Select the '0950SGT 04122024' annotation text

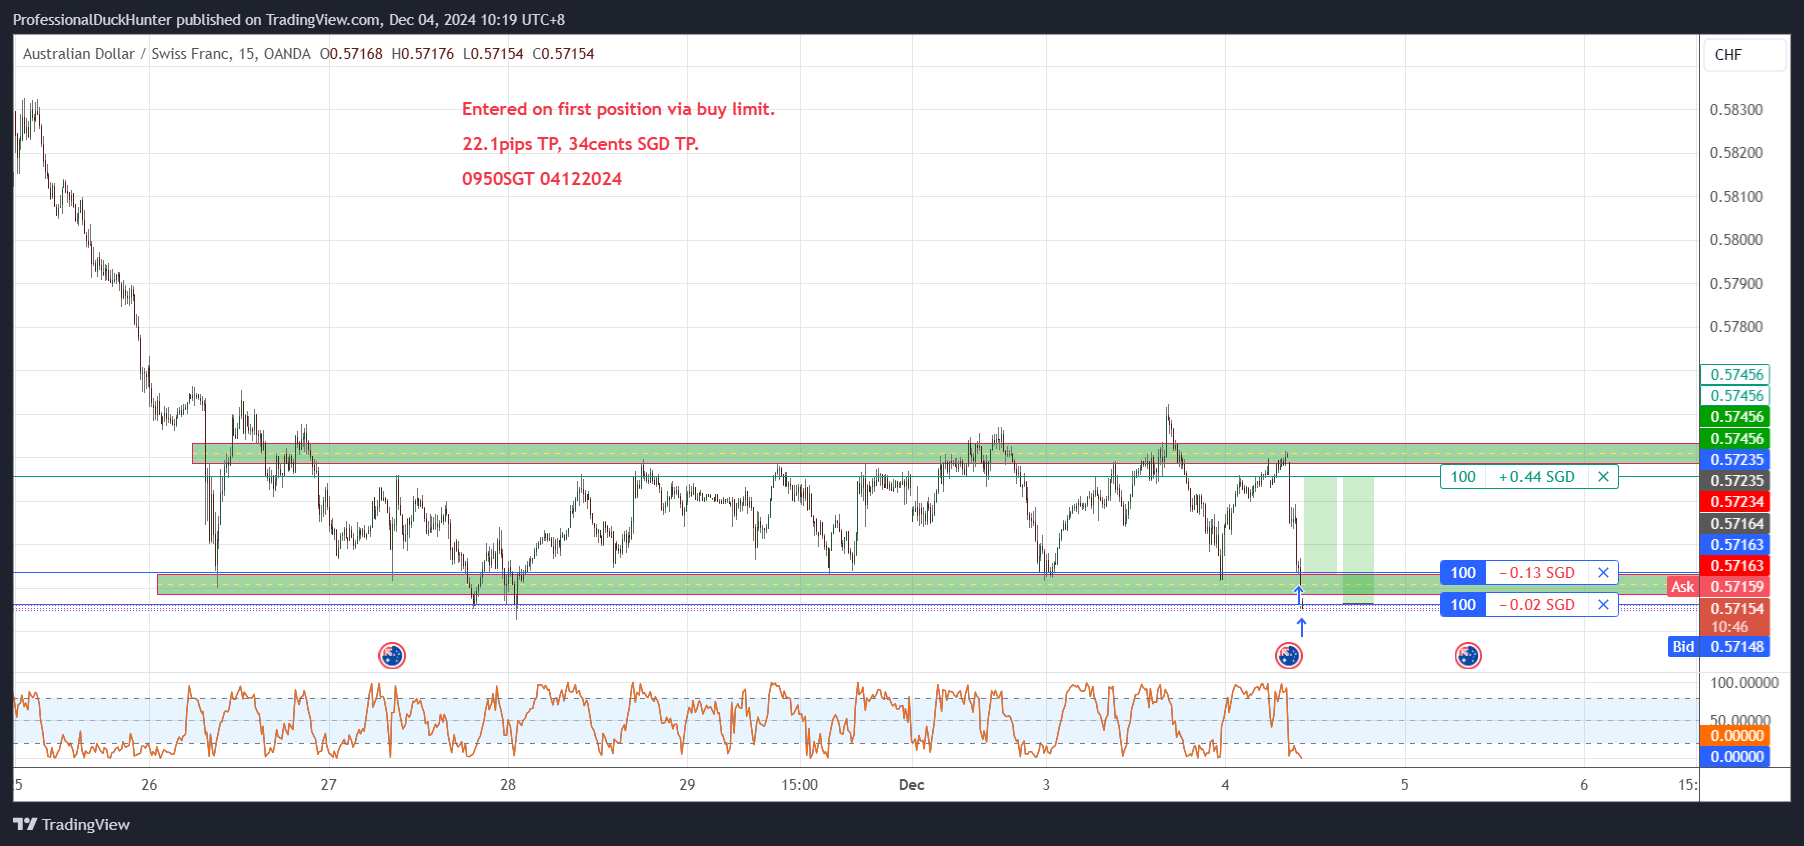coord(542,179)
